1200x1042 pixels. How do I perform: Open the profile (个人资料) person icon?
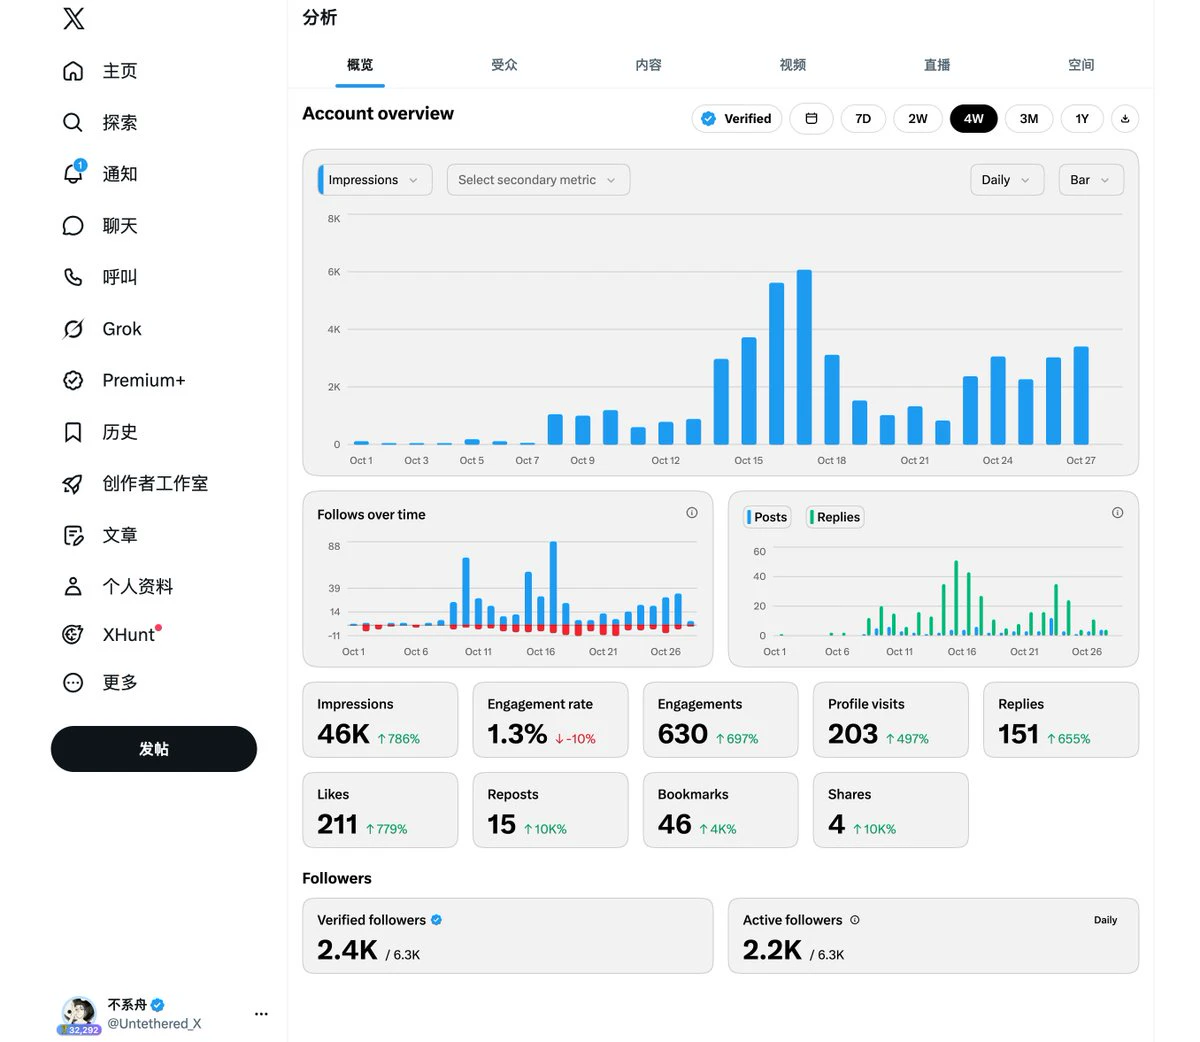point(73,587)
